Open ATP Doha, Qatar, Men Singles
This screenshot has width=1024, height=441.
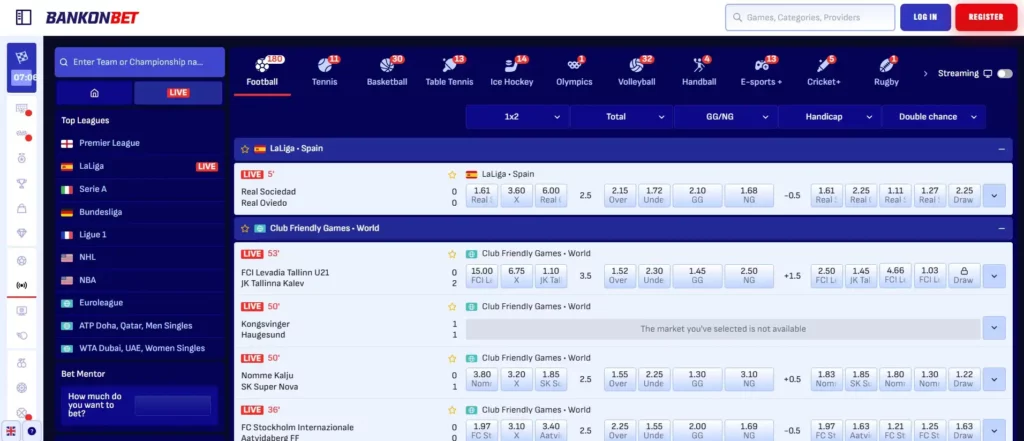[x=140, y=326]
